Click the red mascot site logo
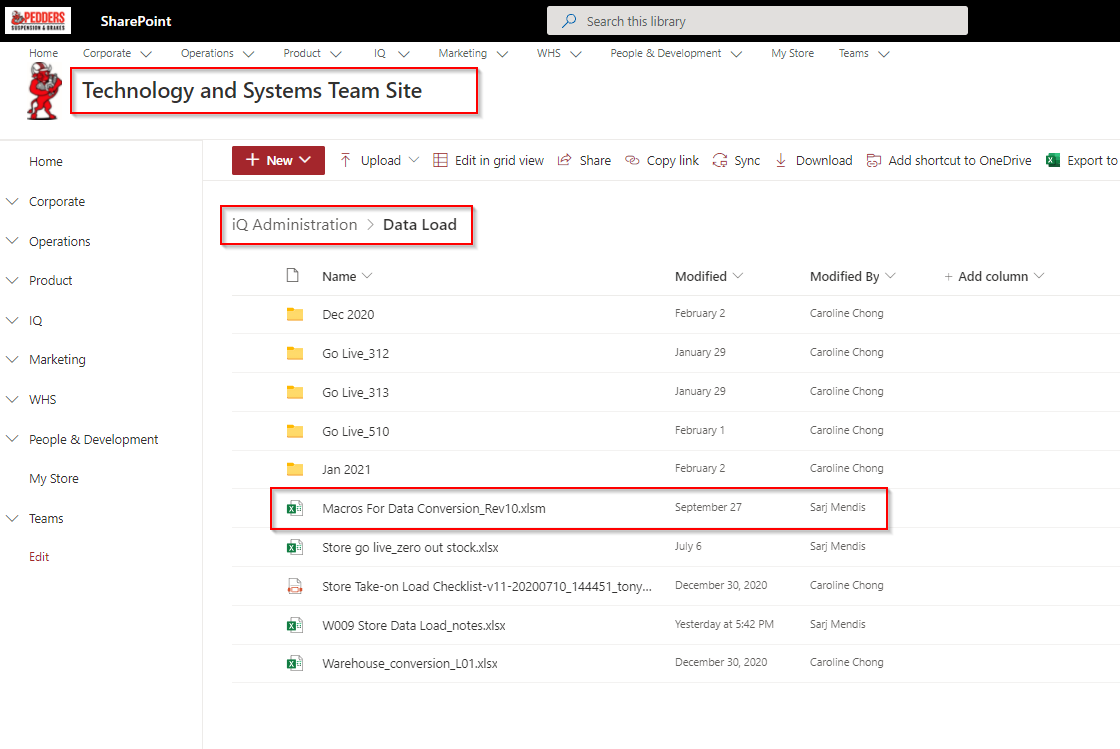Image resolution: width=1120 pixels, height=749 pixels. 44,91
